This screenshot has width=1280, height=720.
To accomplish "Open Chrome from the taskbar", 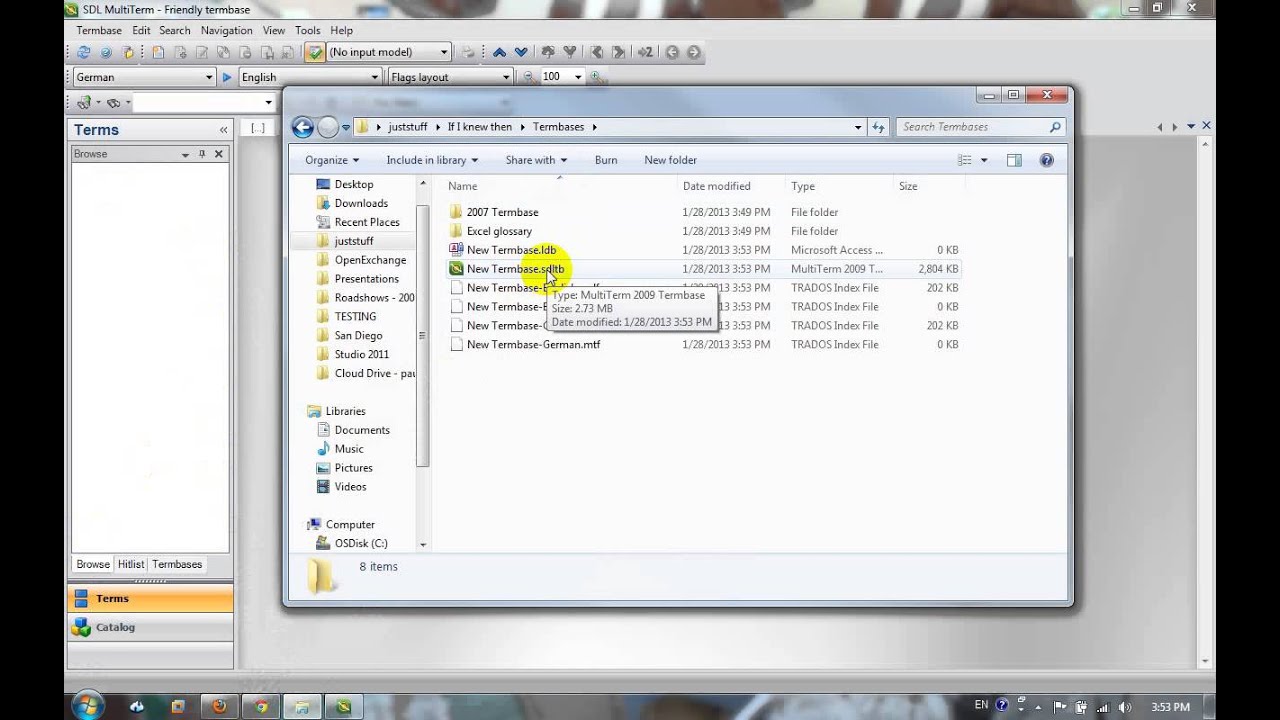I will coord(261,706).
